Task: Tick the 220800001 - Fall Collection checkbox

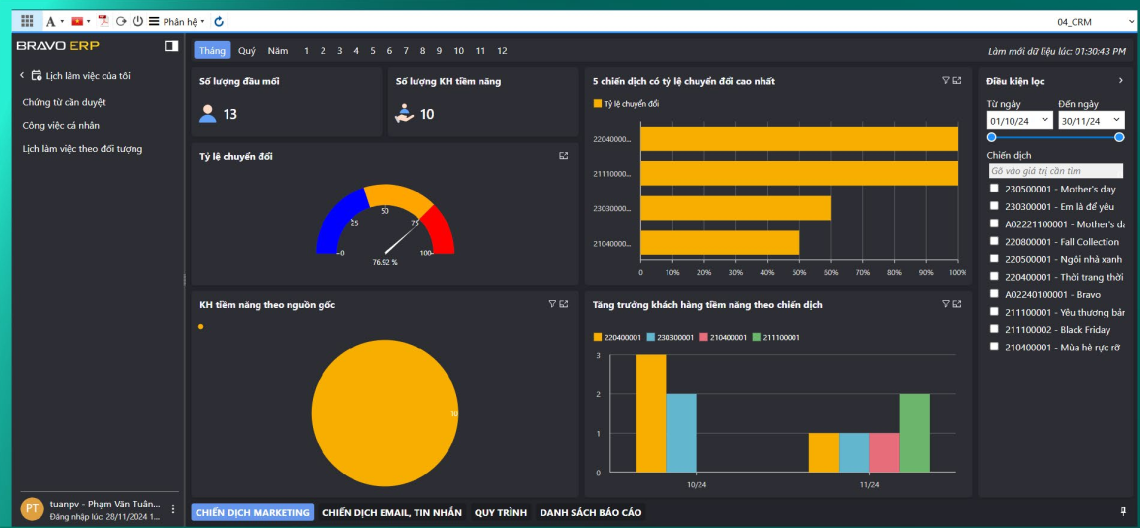Action: pos(994,241)
